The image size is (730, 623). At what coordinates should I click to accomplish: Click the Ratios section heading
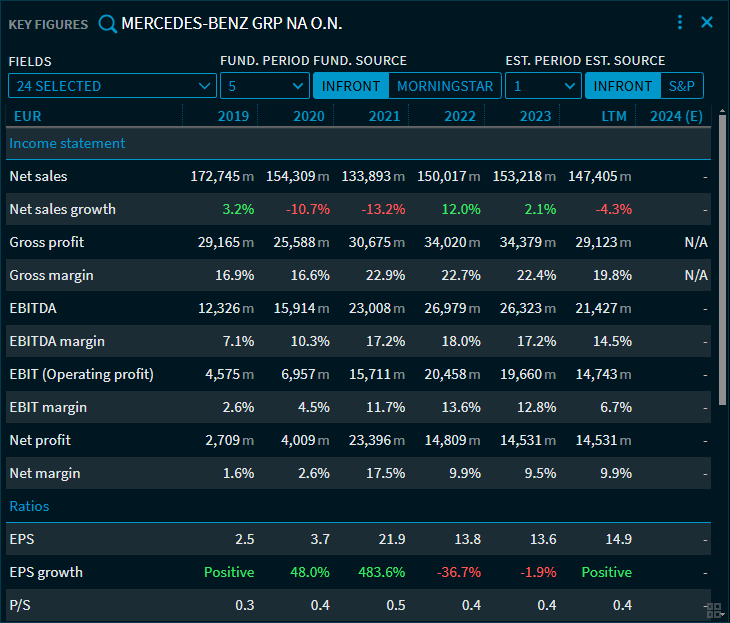point(29,506)
